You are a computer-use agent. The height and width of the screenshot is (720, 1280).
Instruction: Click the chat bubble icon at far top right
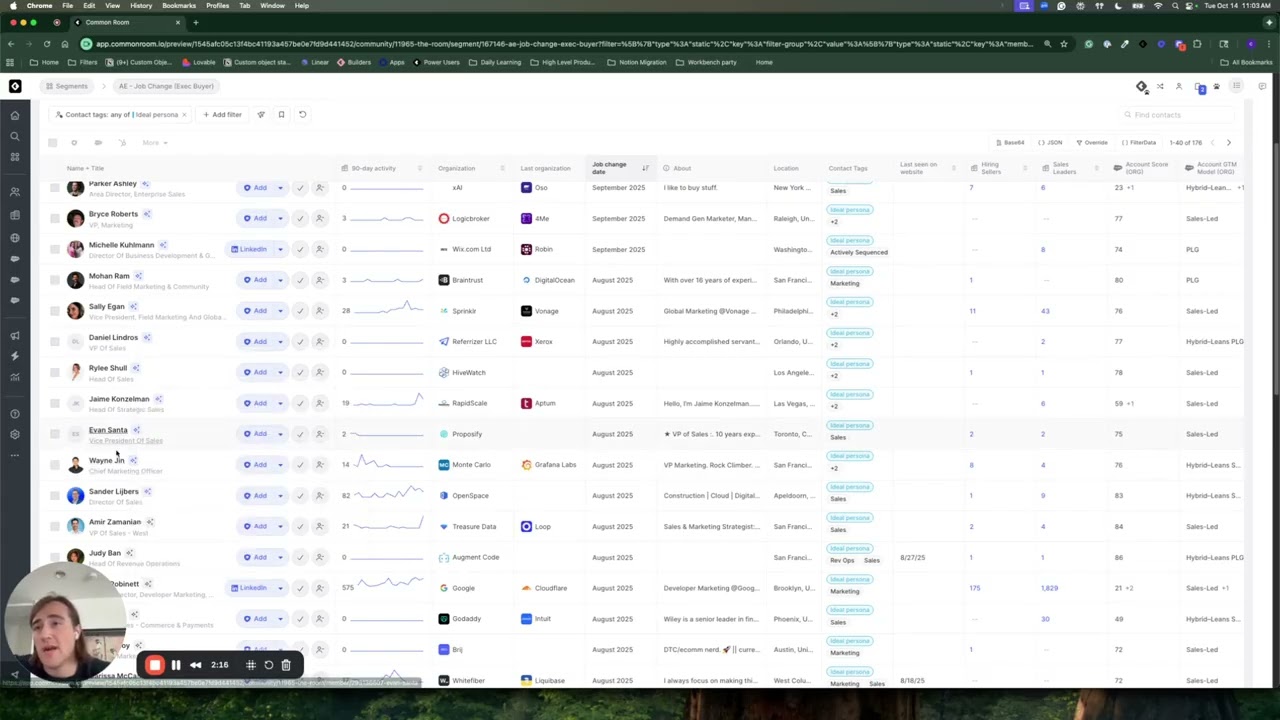[x=1262, y=87]
